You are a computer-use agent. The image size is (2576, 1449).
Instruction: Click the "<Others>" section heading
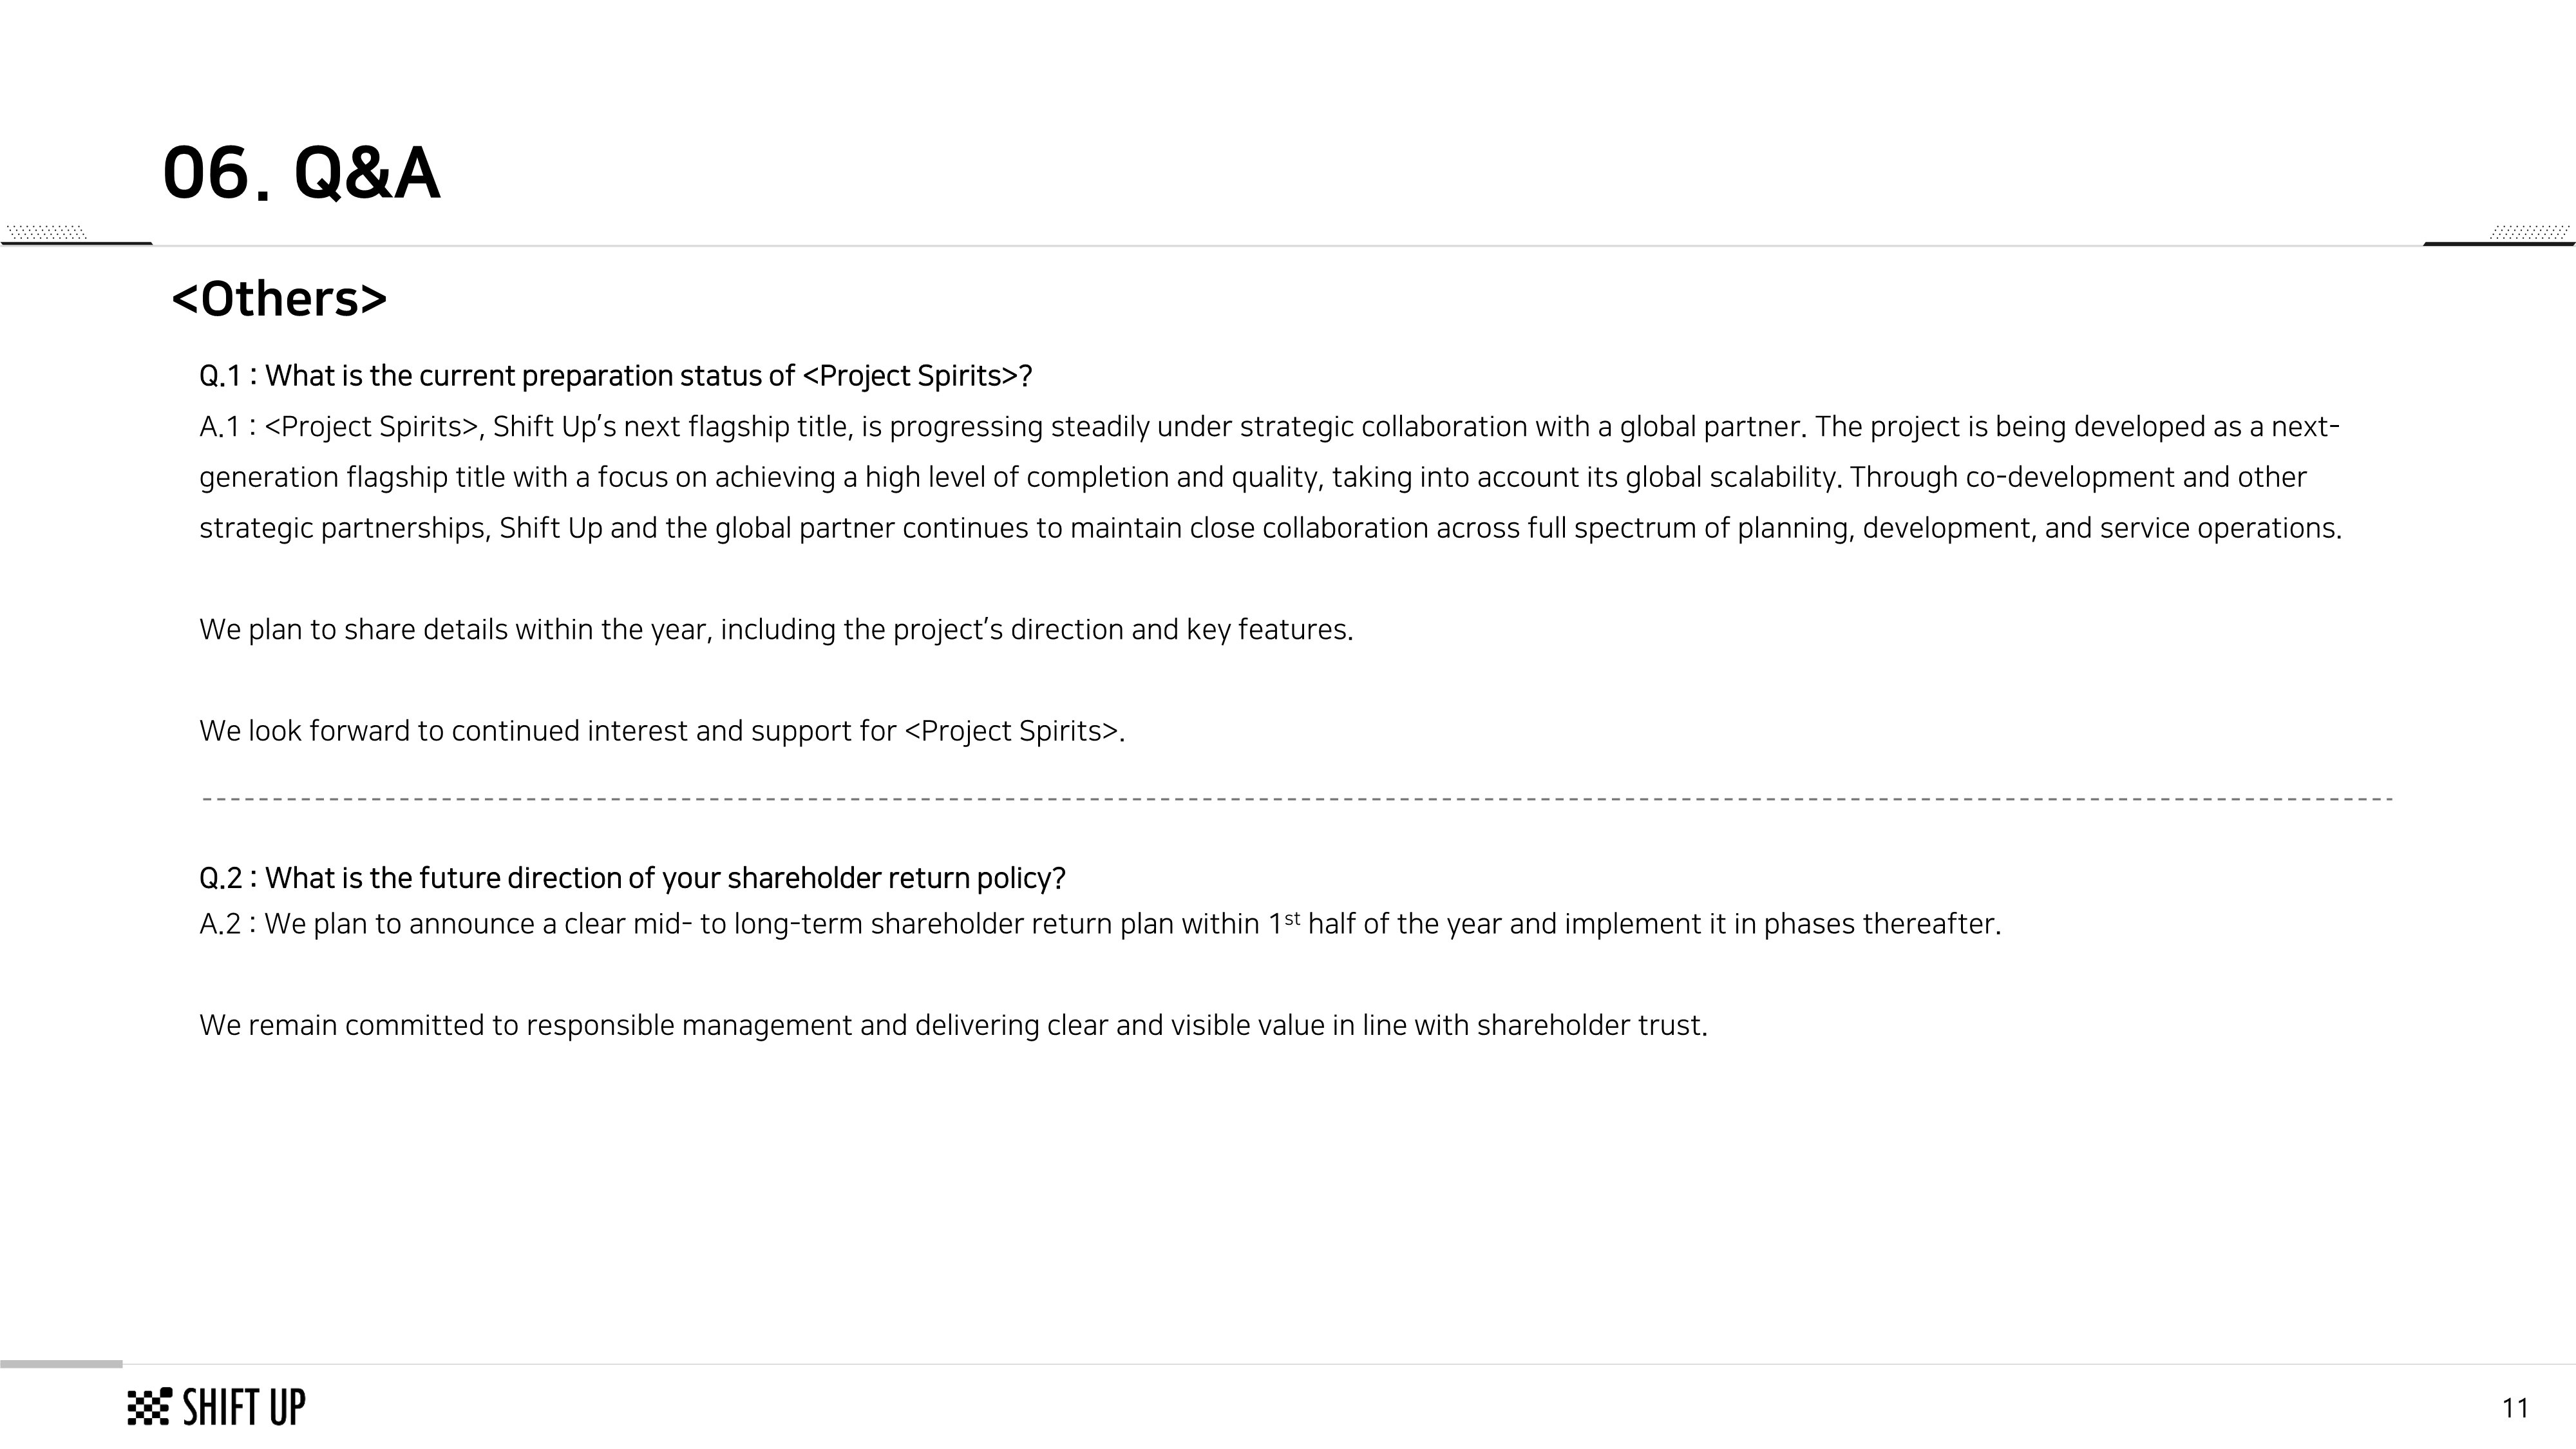point(279,299)
